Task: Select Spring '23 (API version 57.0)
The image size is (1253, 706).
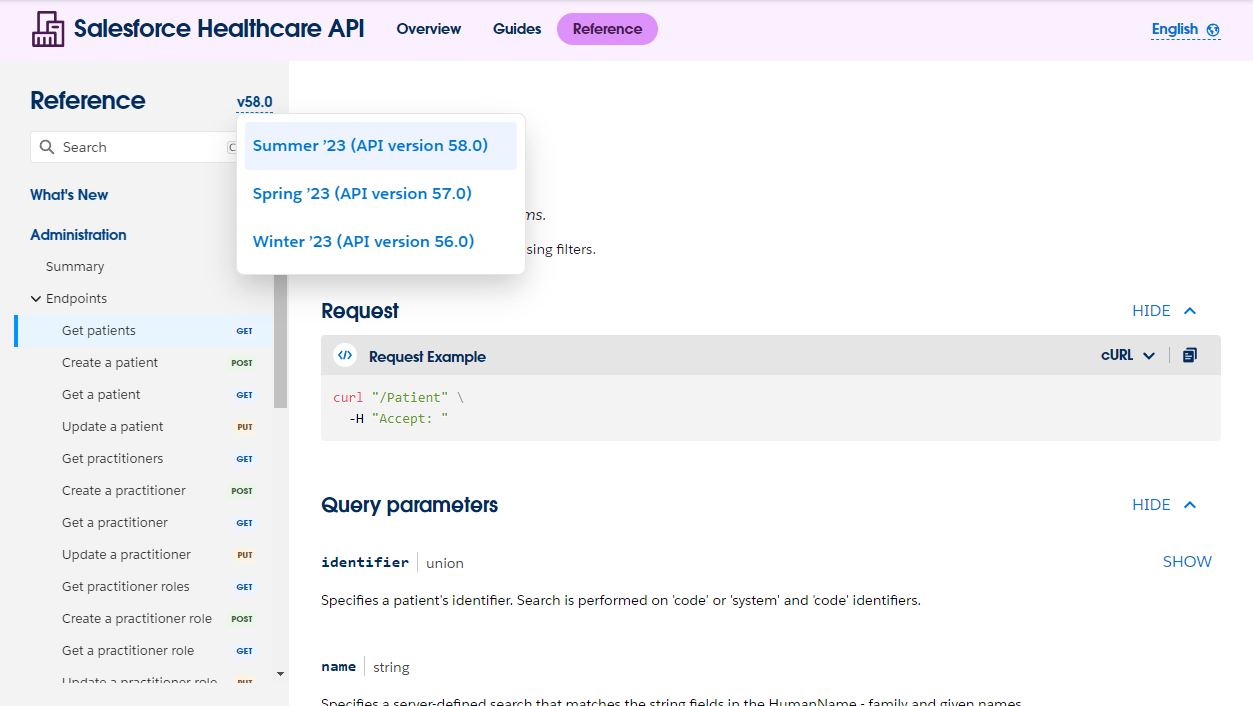Action: (381, 194)
